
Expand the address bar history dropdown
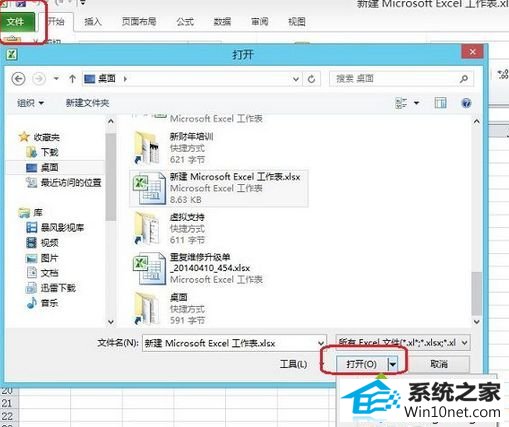click(296, 79)
